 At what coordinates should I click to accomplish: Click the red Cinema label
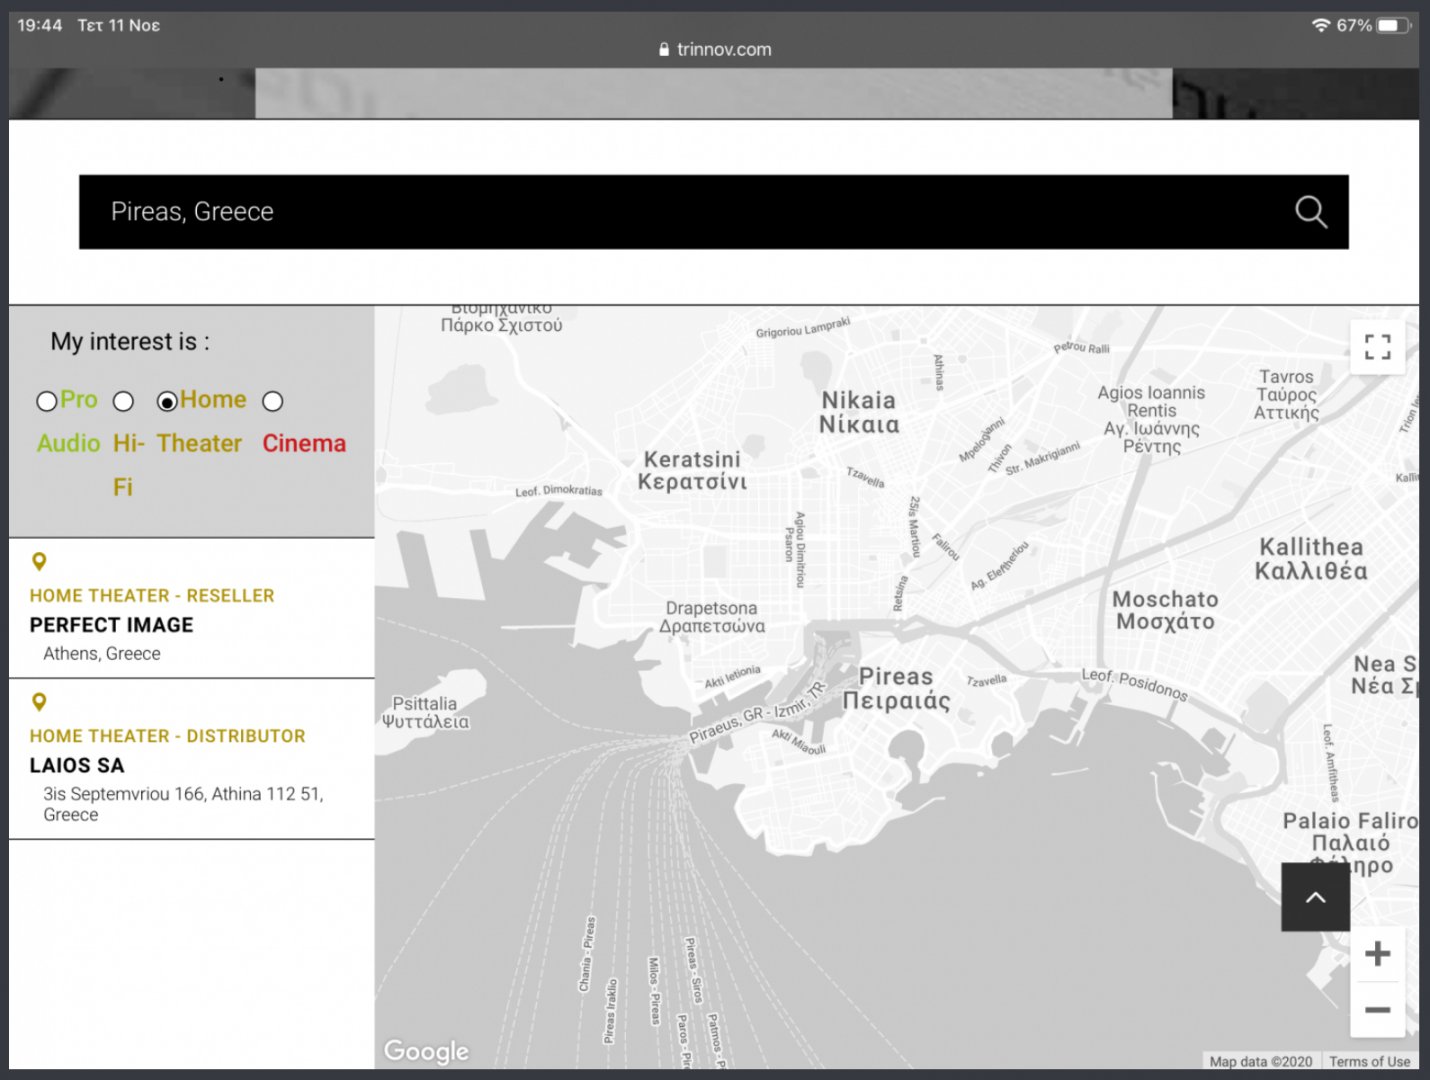click(x=304, y=443)
